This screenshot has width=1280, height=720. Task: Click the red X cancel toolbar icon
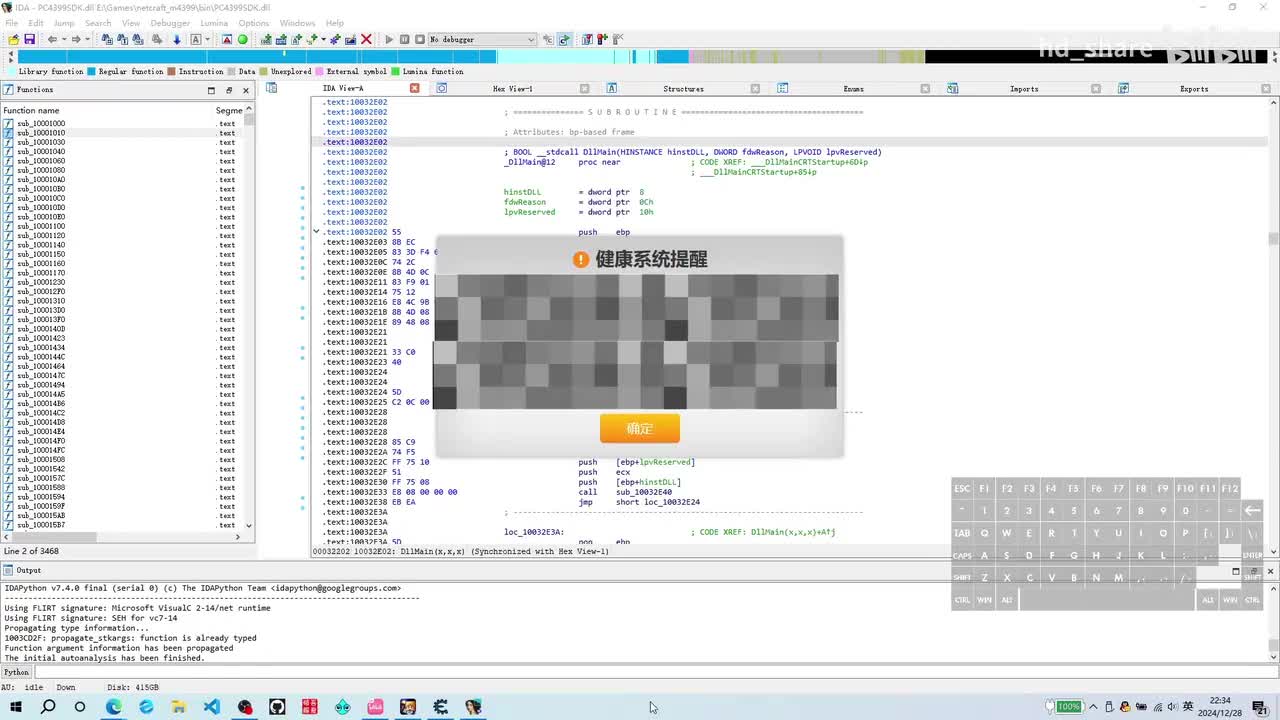tap(366, 39)
